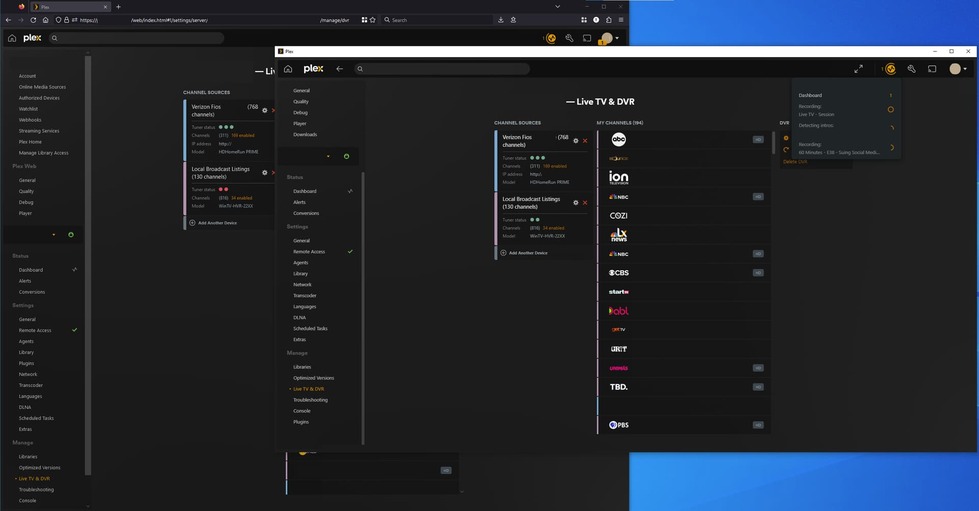Reload the page in Firefox
979x511 pixels.
pos(33,20)
